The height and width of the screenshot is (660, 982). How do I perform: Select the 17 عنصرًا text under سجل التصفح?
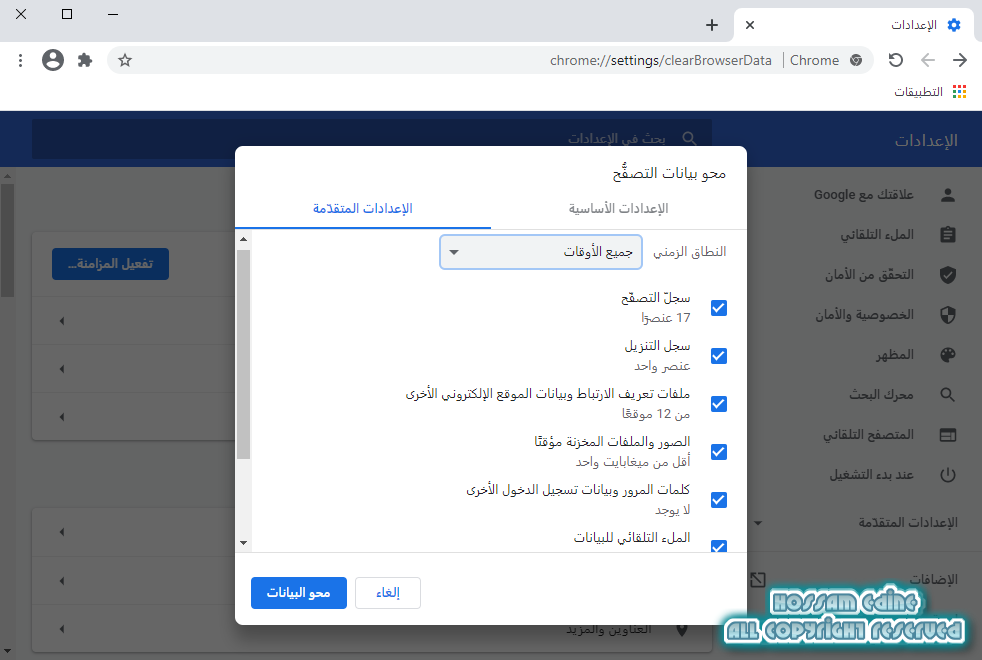click(x=665, y=318)
